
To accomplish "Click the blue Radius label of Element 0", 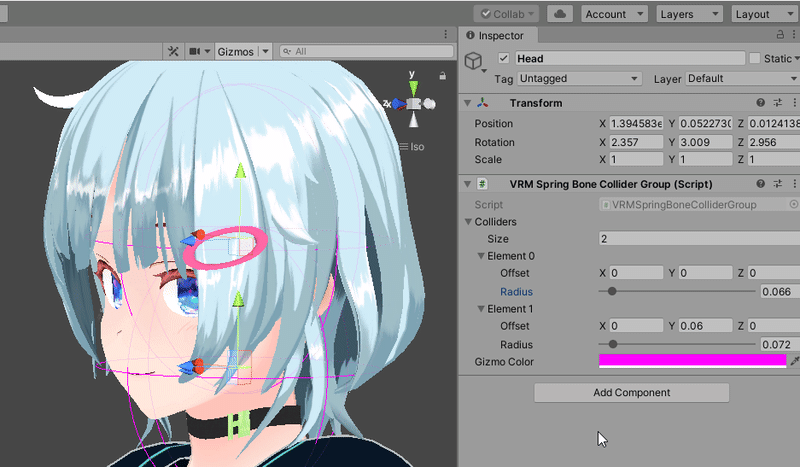I will click(x=516, y=291).
